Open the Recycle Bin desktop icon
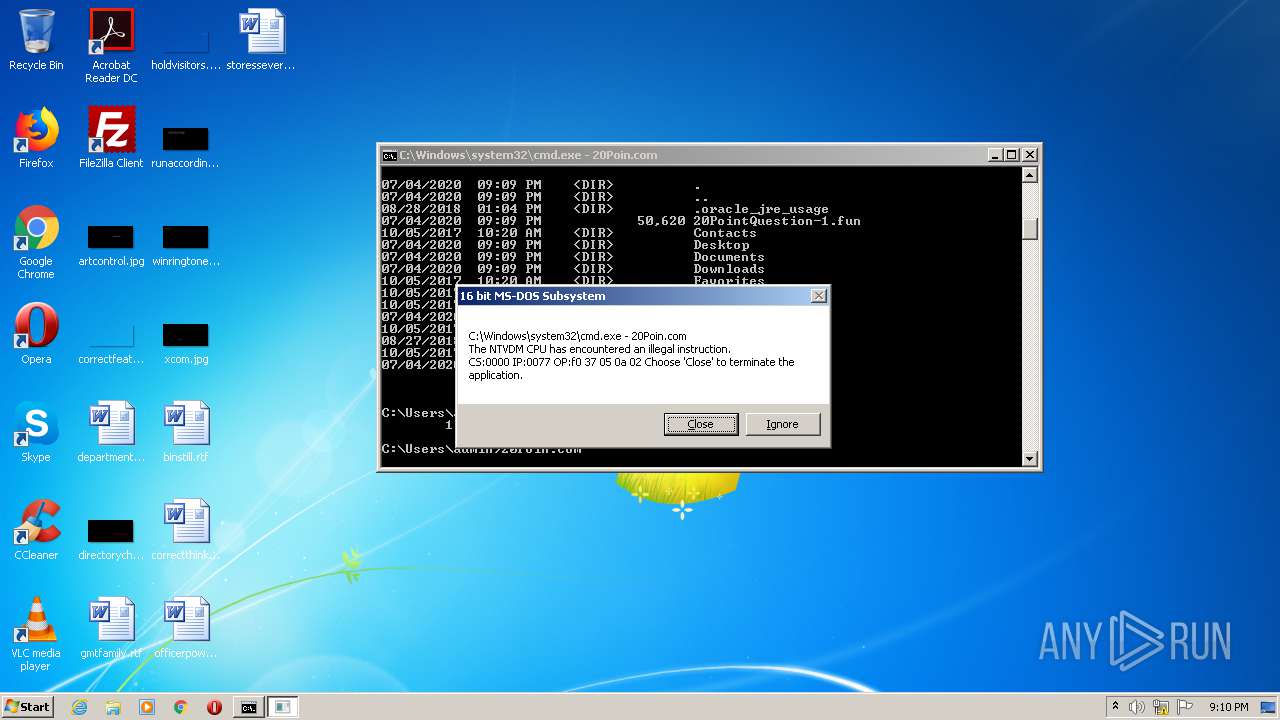1280x720 pixels. point(36,40)
